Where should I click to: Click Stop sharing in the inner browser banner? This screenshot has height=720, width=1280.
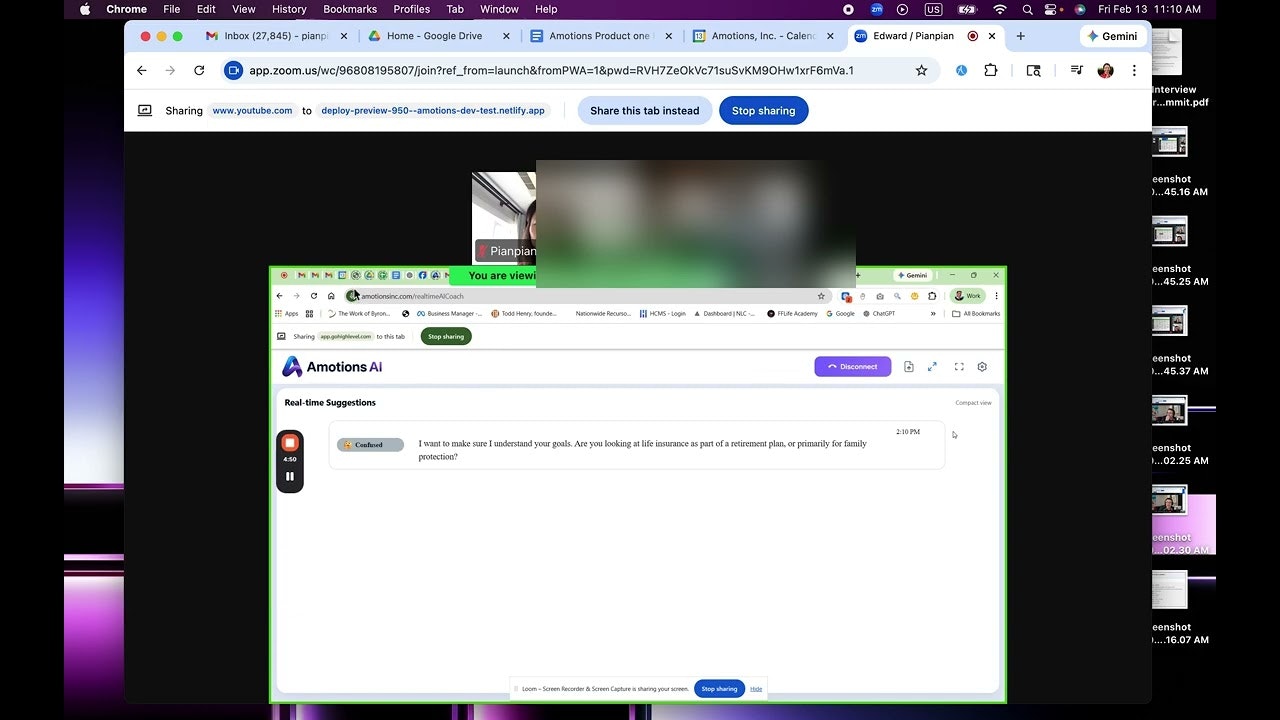445,336
